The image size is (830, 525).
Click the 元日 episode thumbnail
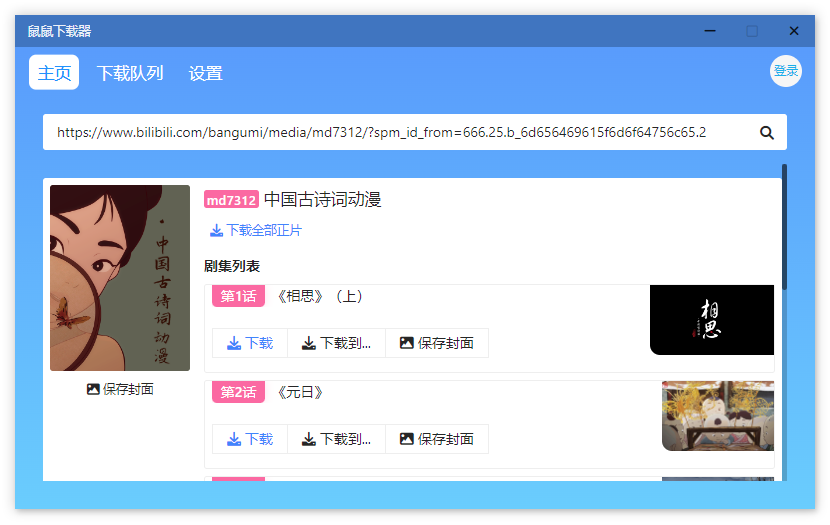click(718, 416)
